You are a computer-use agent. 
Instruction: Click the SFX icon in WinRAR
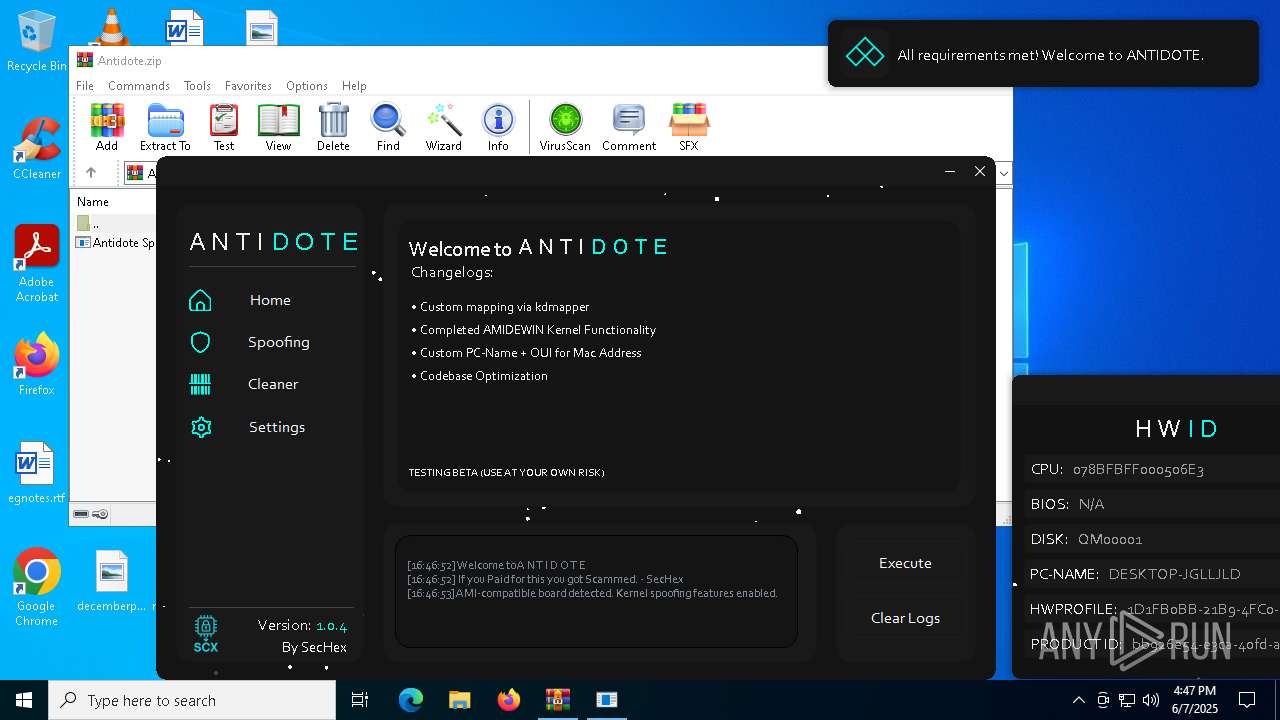pyautogui.click(x=689, y=127)
